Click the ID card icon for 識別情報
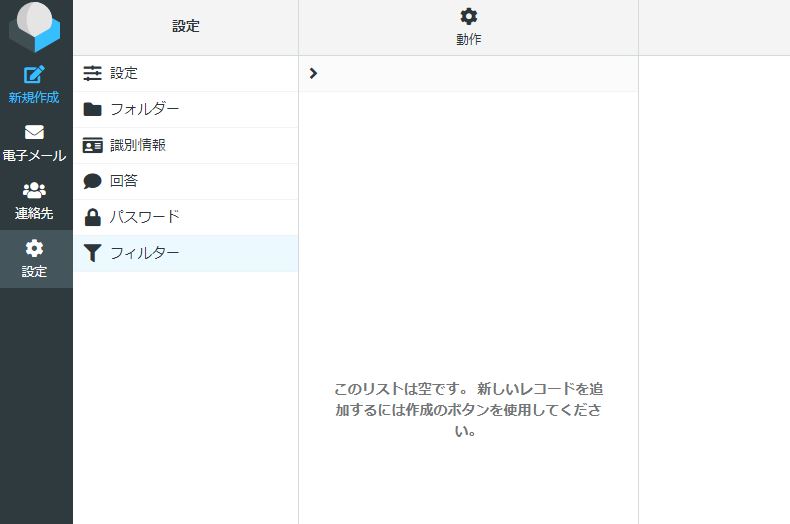Screen dimensions: 790x524 point(93,145)
